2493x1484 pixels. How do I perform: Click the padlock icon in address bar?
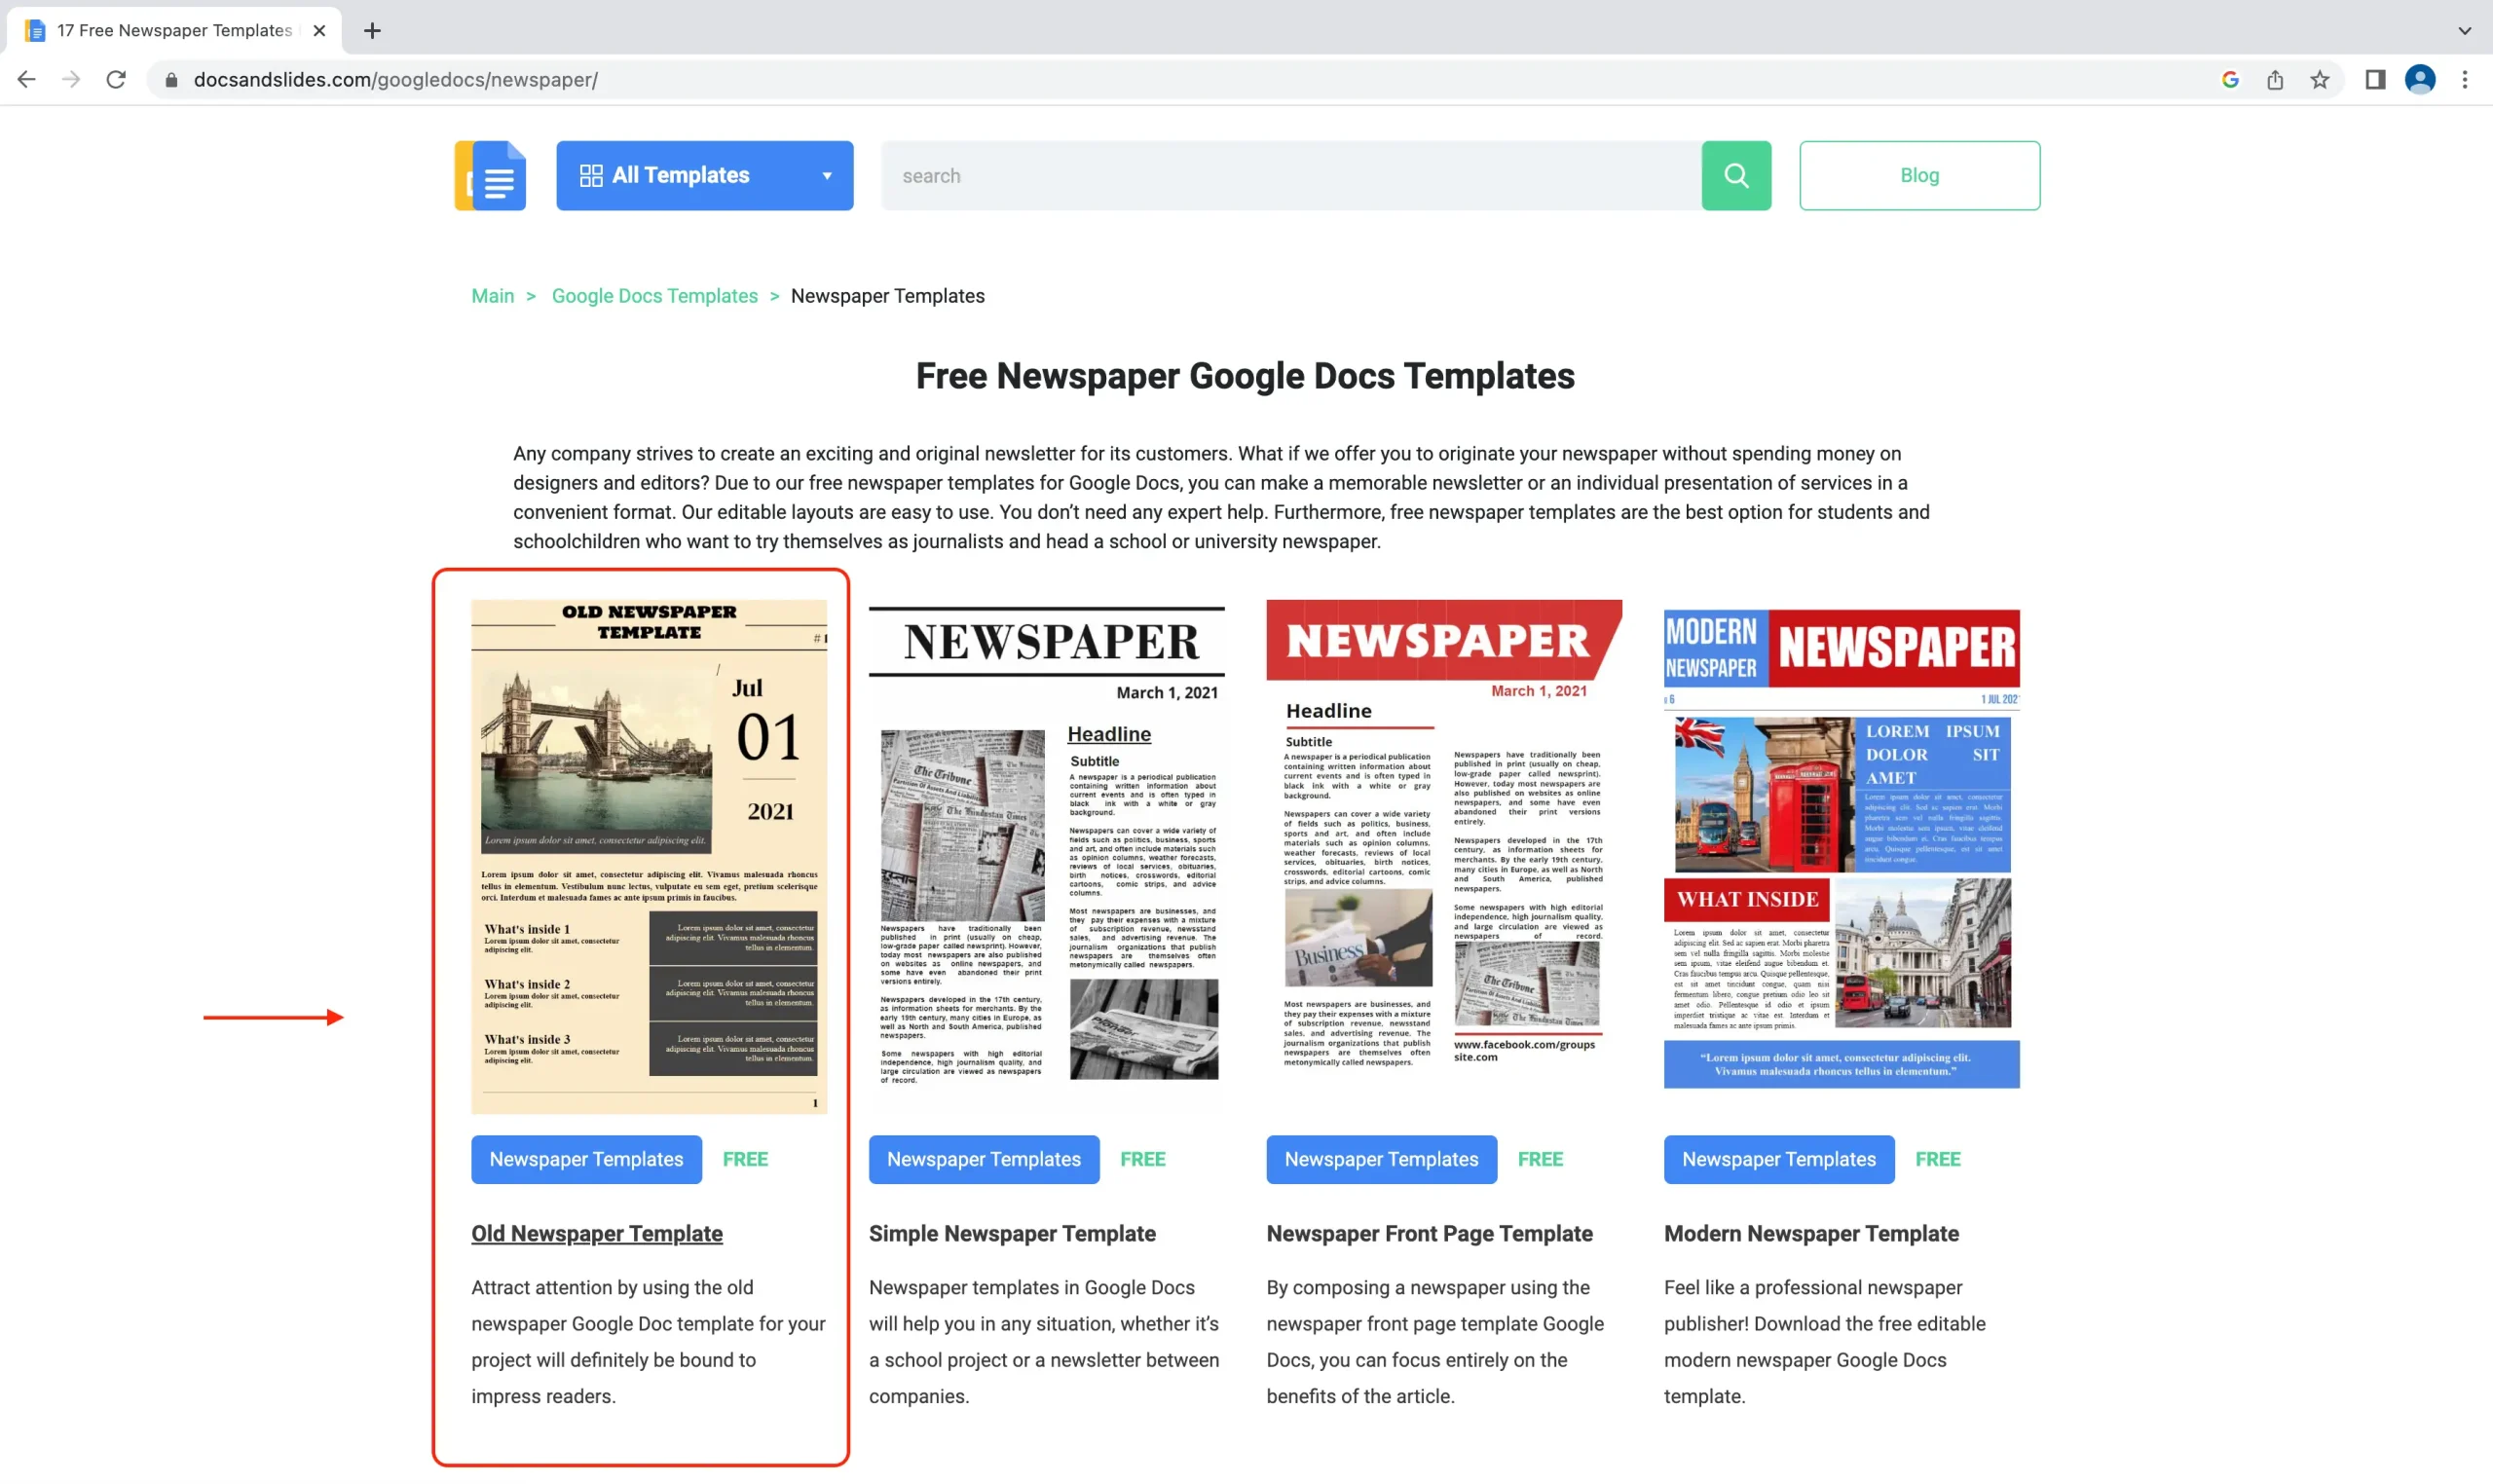tap(170, 79)
